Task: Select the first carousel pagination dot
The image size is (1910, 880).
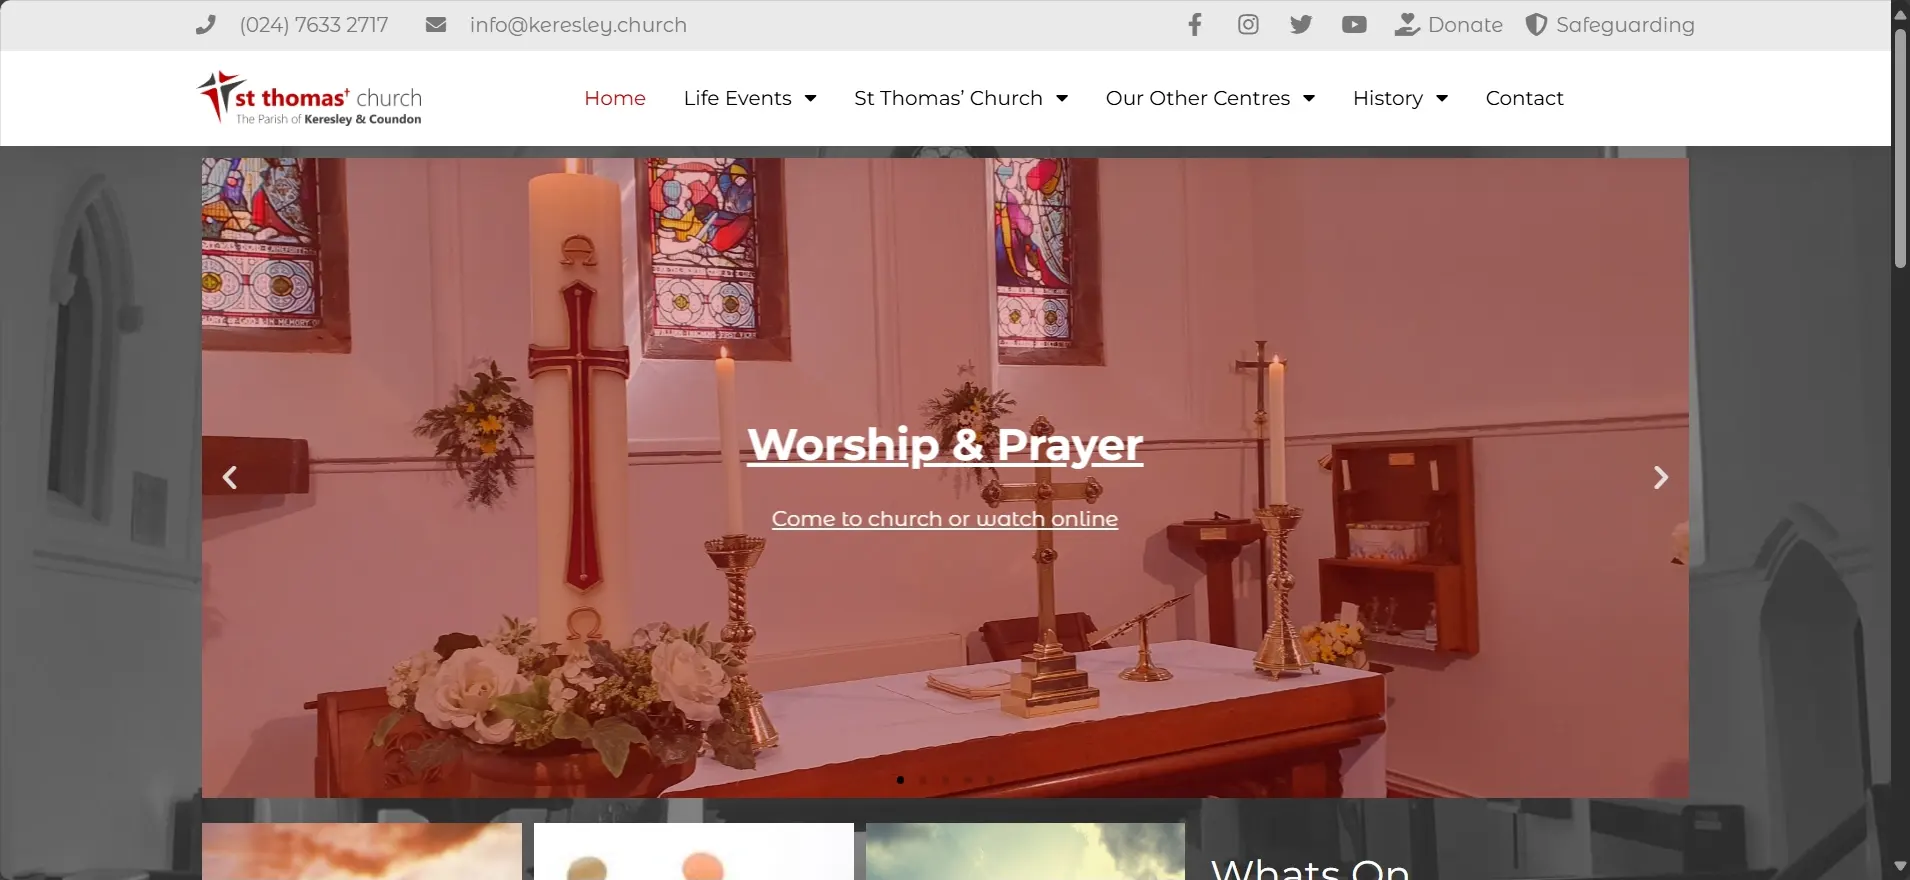Action: pos(900,780)
